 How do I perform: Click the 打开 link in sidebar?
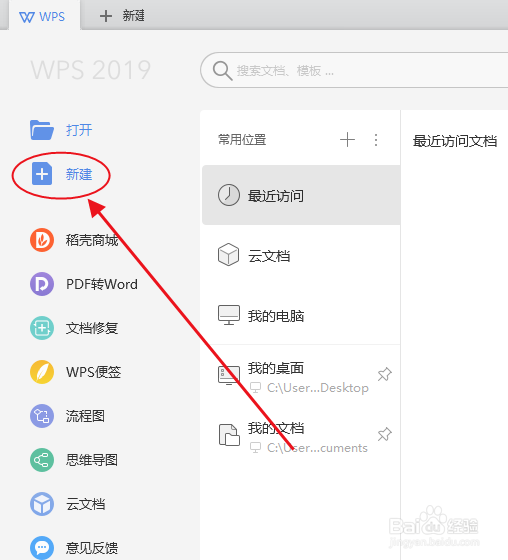pos(79,130)
